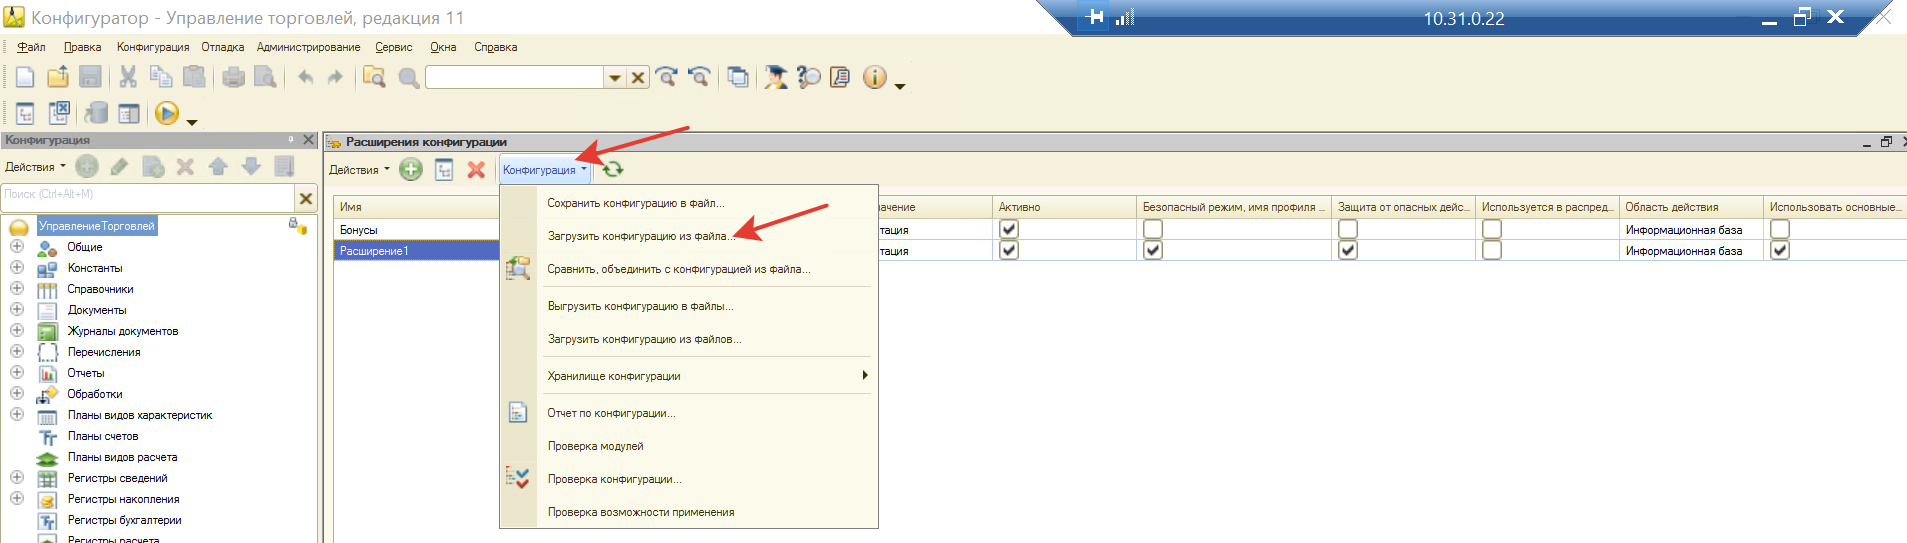The width and height of the screenshot is (1907, 543).
Task: Open the Сервис menu
Action: [x=393, y=47]
